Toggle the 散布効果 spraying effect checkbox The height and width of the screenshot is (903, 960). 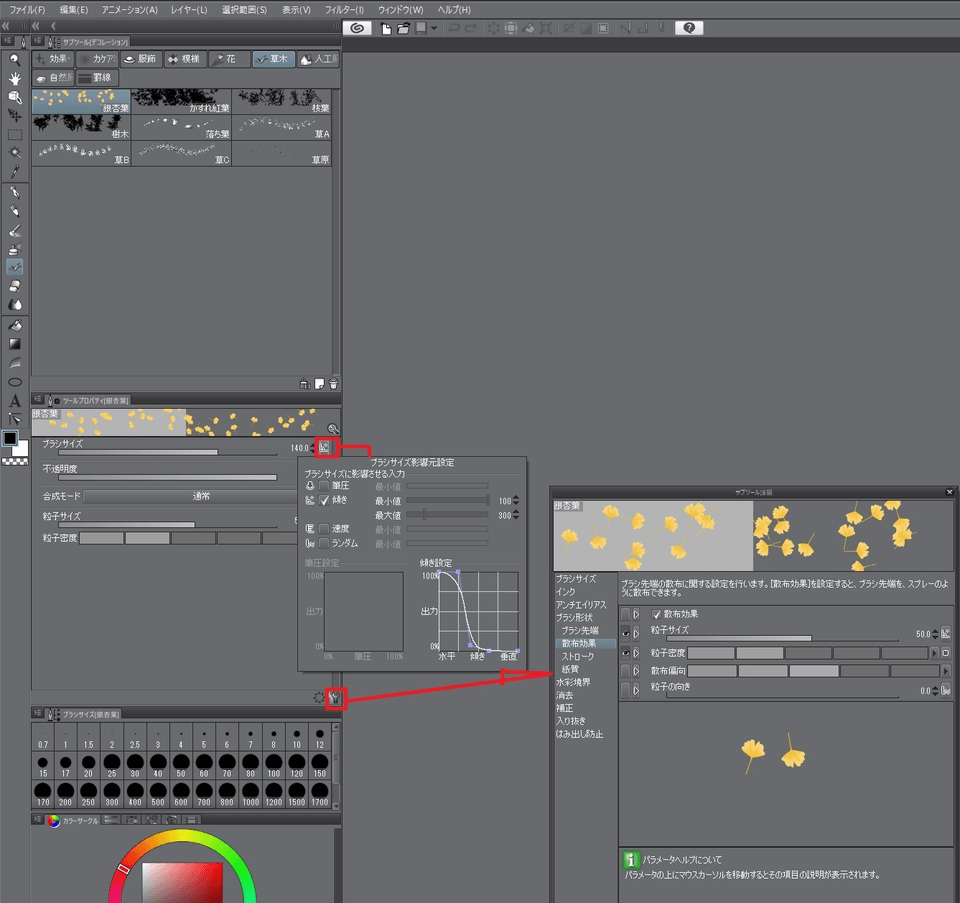(656, 614)
